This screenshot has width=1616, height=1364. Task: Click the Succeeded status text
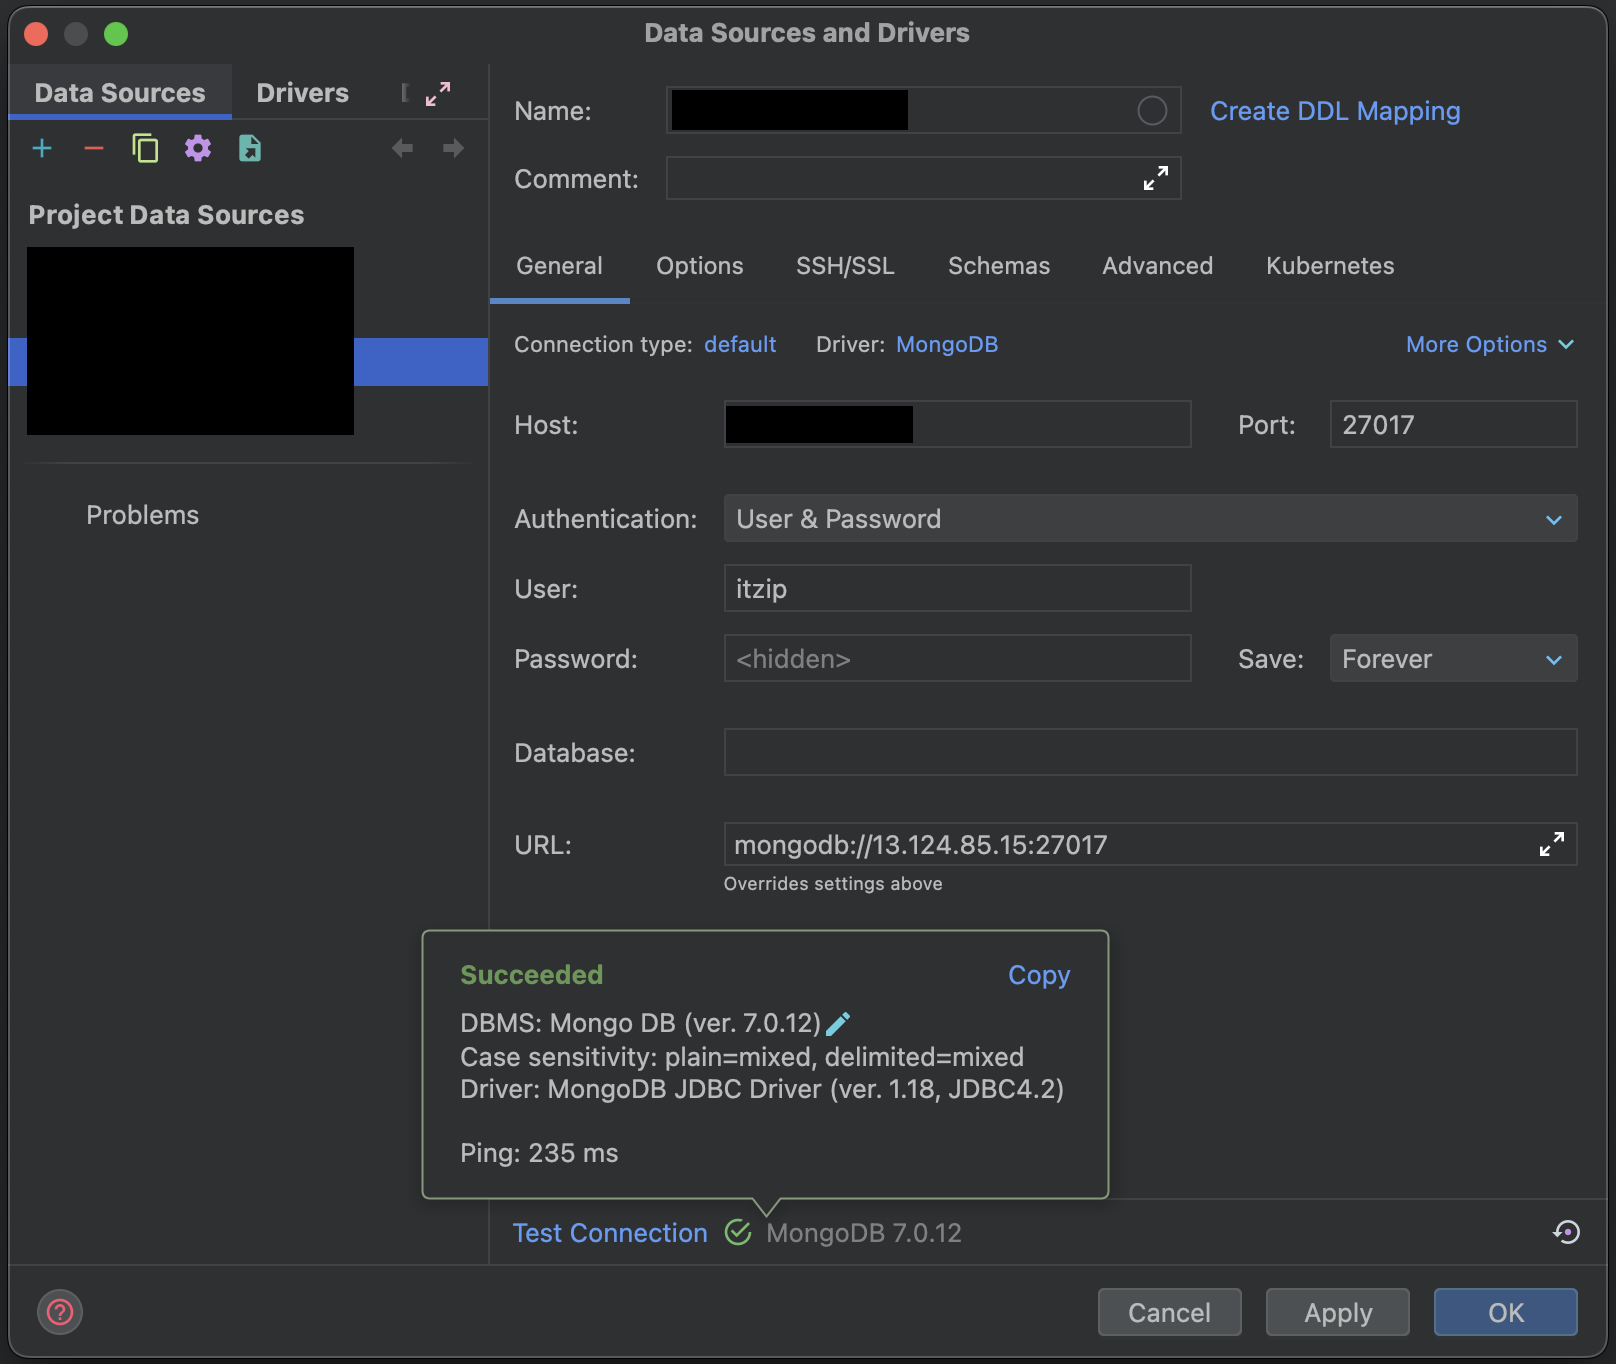coord(531,975)
